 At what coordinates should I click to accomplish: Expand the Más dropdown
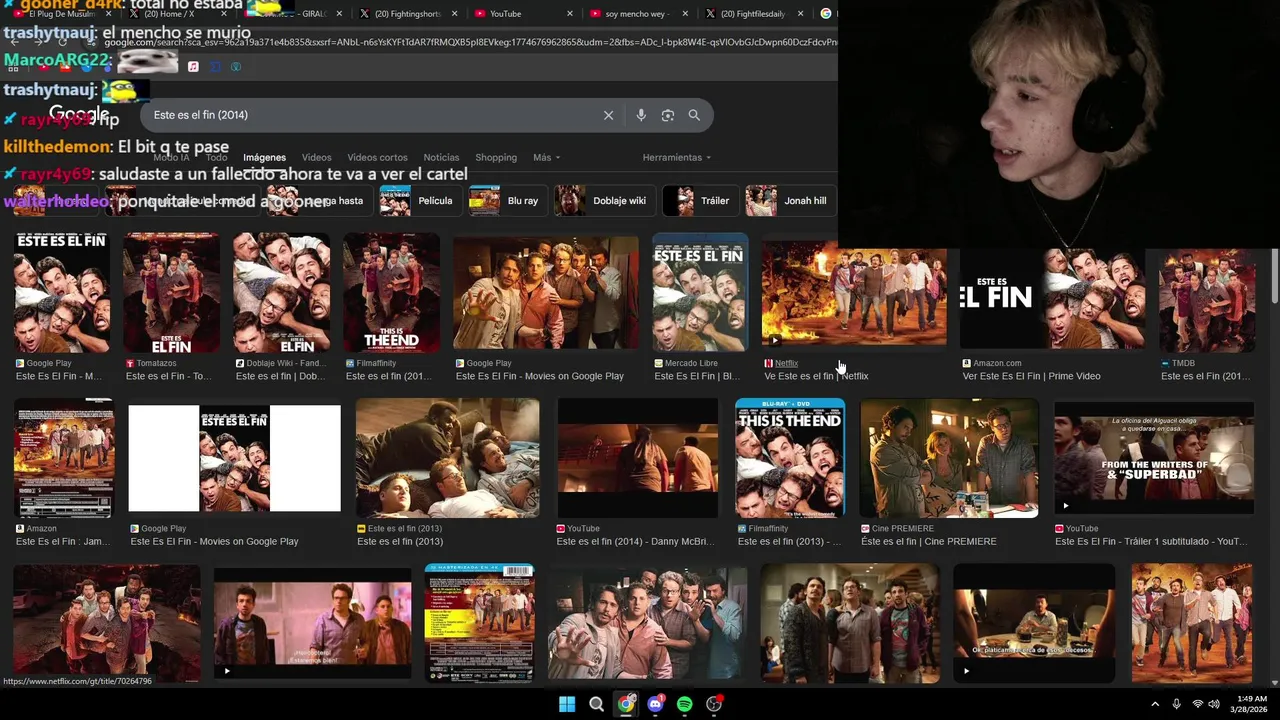pos(546,158)
